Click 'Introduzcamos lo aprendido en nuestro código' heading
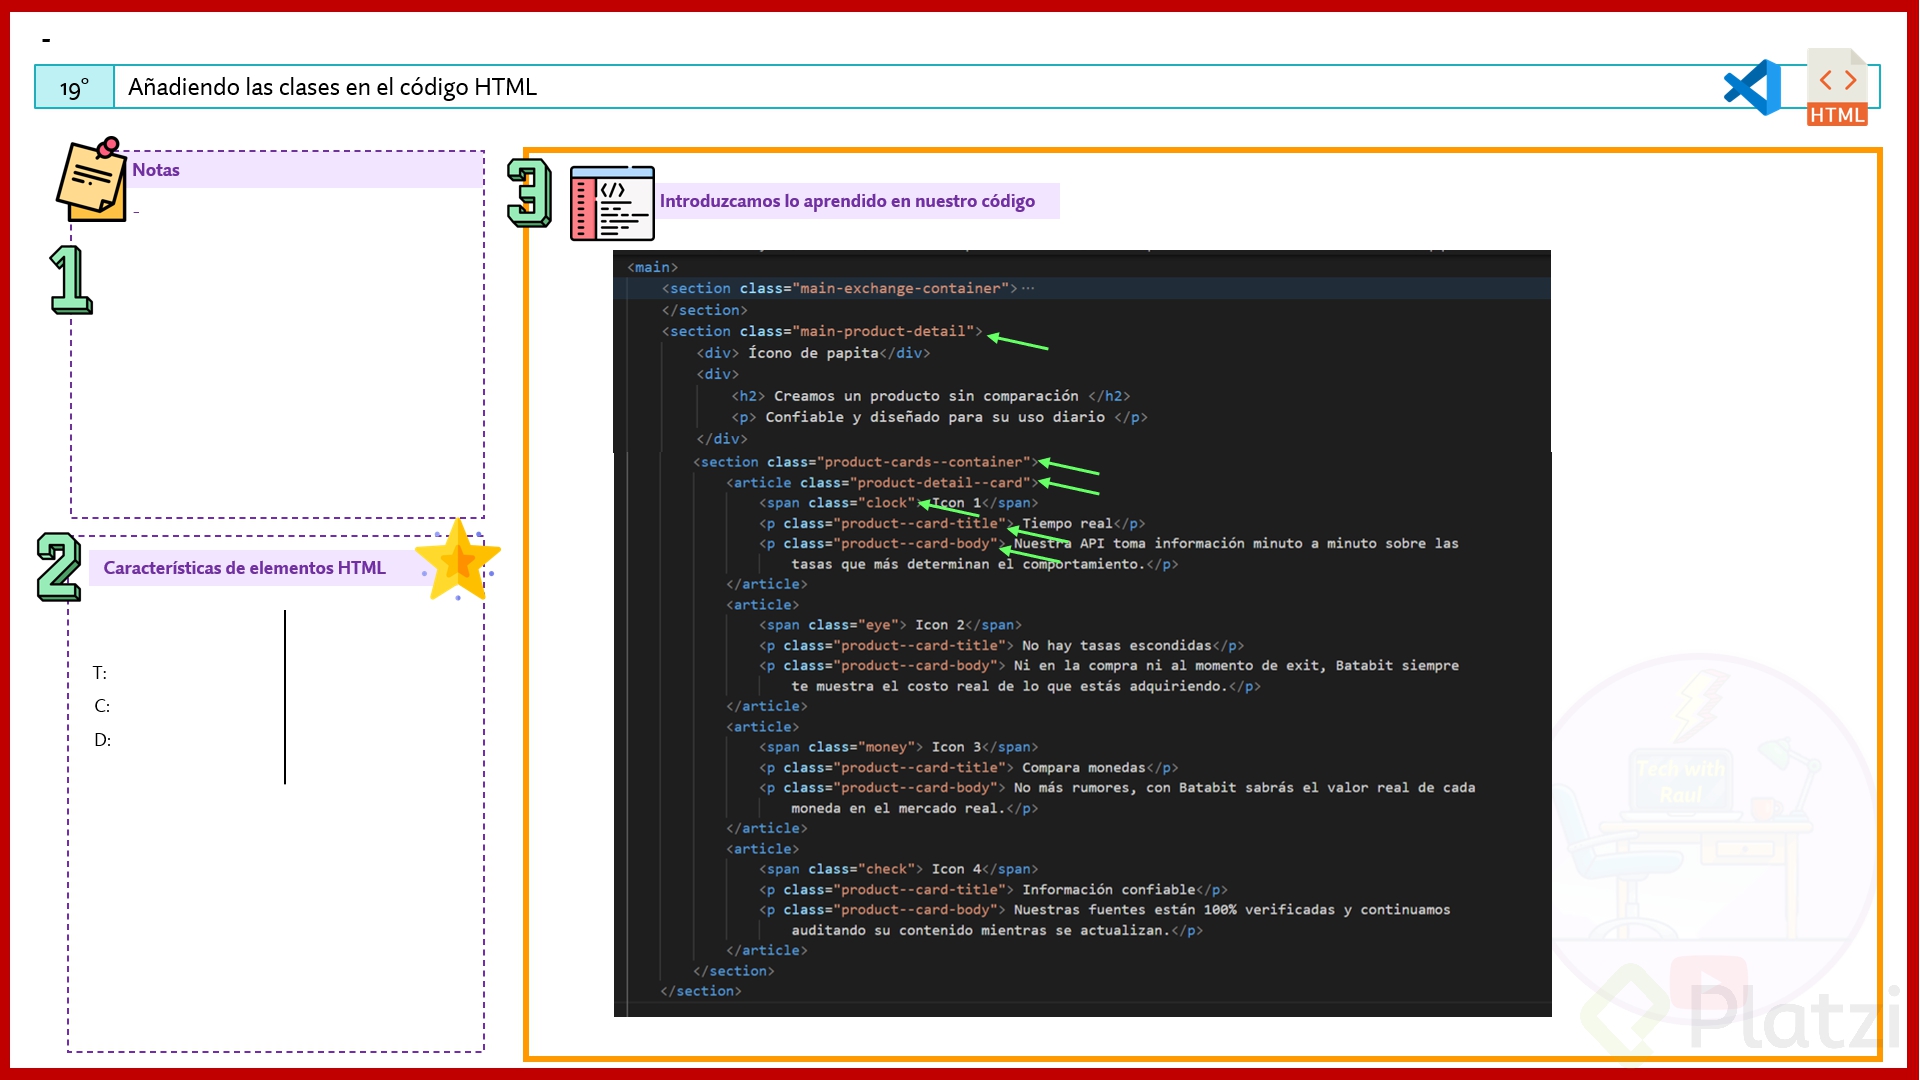This screenshot has height=1080, width=1920. [847, 201]
